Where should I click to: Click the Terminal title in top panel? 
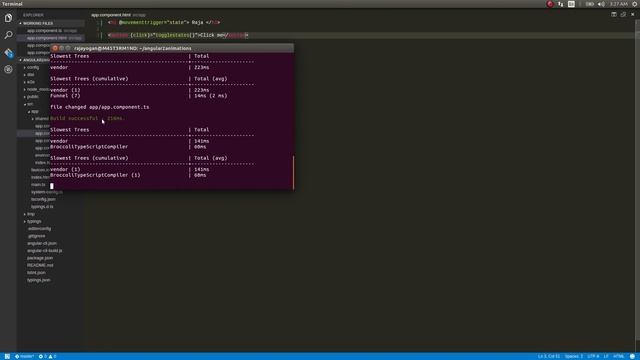[x=12, y=4]
